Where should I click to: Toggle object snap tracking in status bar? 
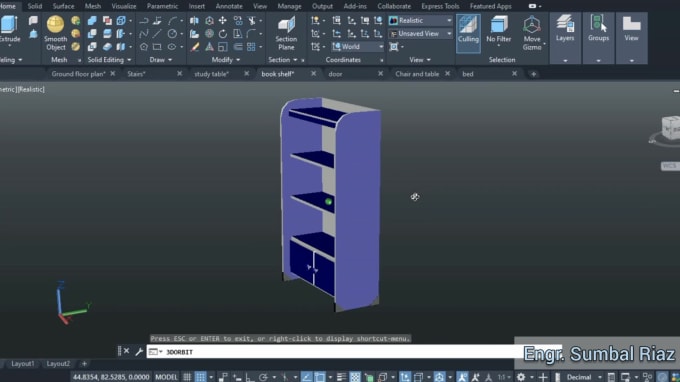tap(306, 377)
